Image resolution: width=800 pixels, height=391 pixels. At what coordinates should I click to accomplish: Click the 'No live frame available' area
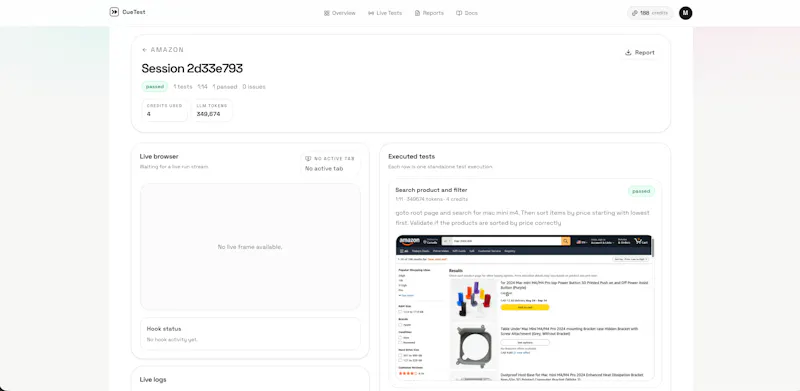[x=250, y=247]
